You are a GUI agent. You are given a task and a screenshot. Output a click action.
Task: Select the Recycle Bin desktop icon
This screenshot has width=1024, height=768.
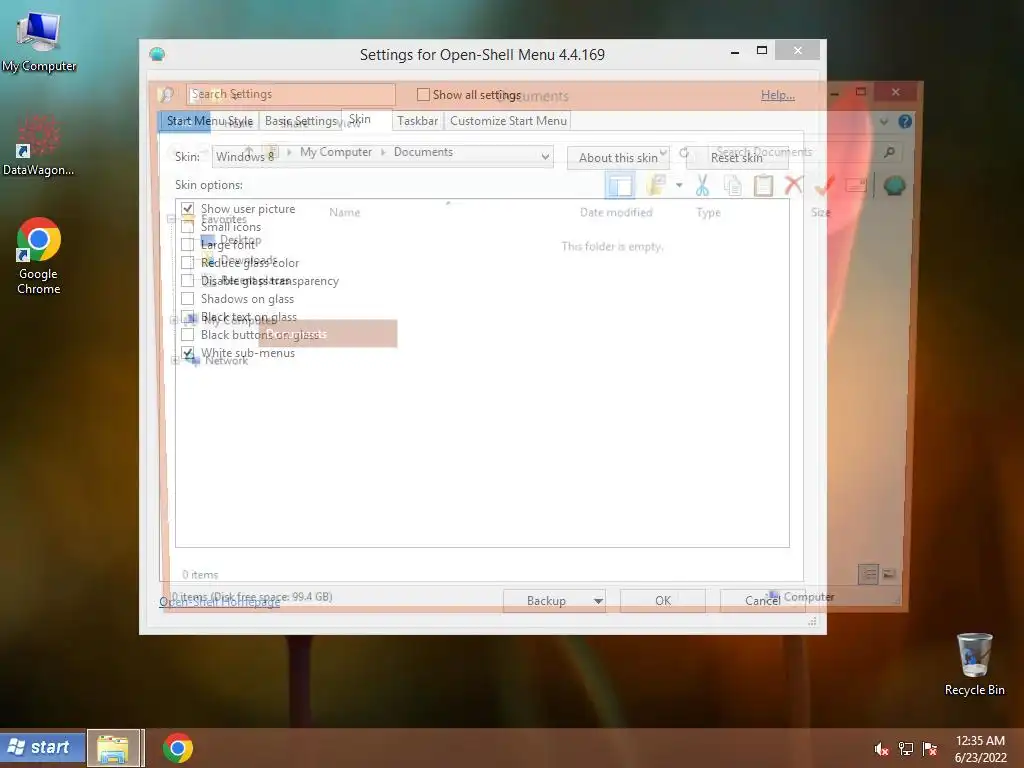coord(974,664)
